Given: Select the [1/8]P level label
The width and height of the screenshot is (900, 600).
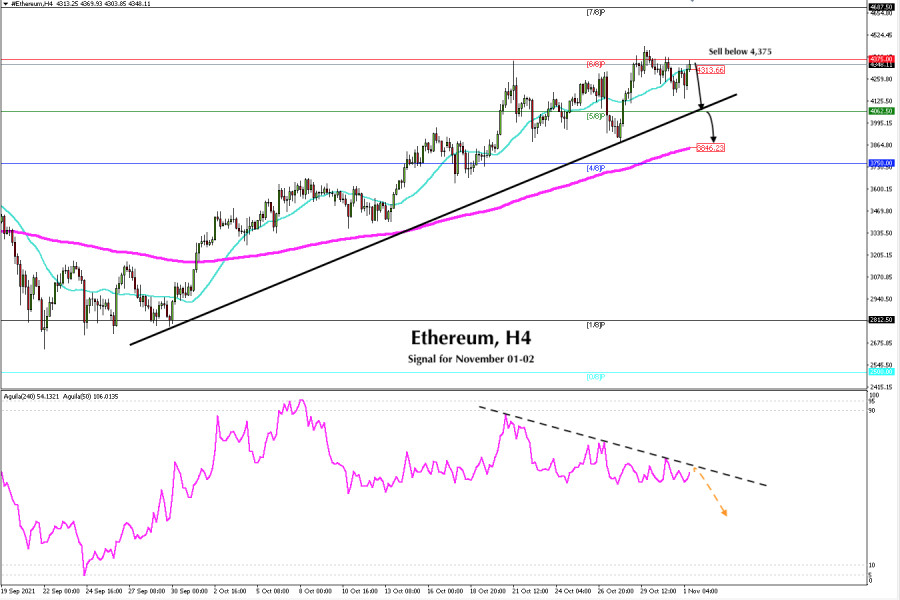Looking at the screenshot, I should coord(596,325).
